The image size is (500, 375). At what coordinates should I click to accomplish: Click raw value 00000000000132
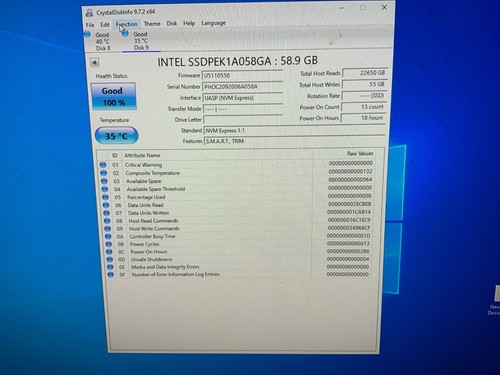coord(350,171)
